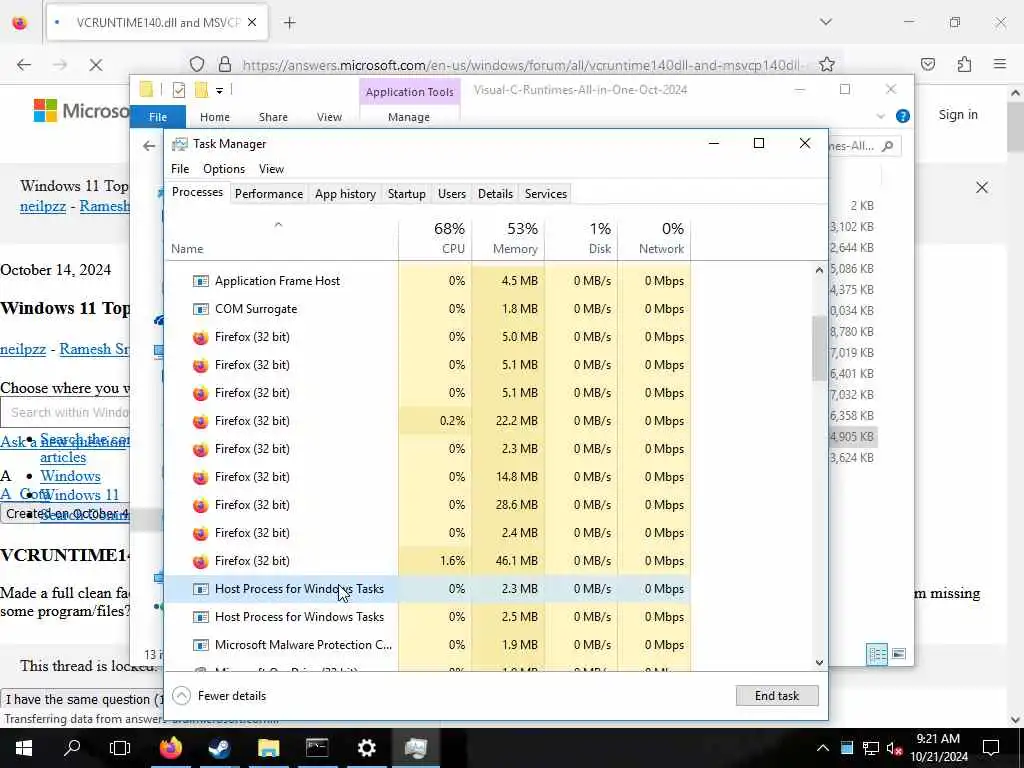Image resolution: width=1024 pixels, height=768 pixels.
Task: Open Windows Start menu
Action: pos(24,748)
